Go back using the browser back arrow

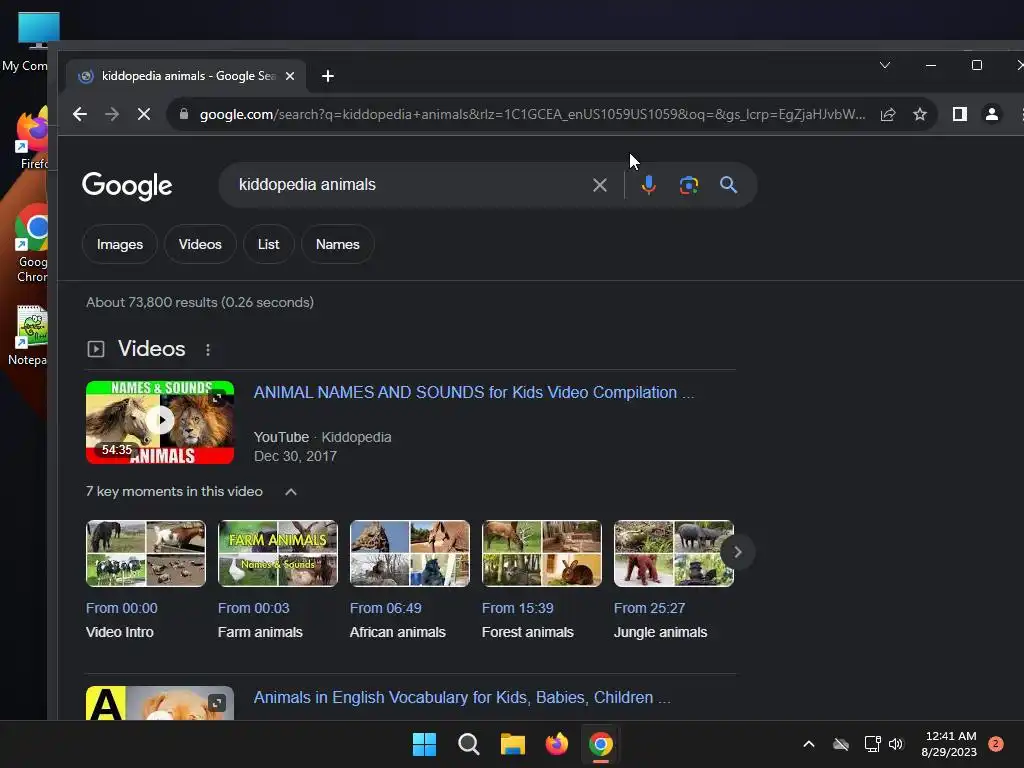pos(80,114)
